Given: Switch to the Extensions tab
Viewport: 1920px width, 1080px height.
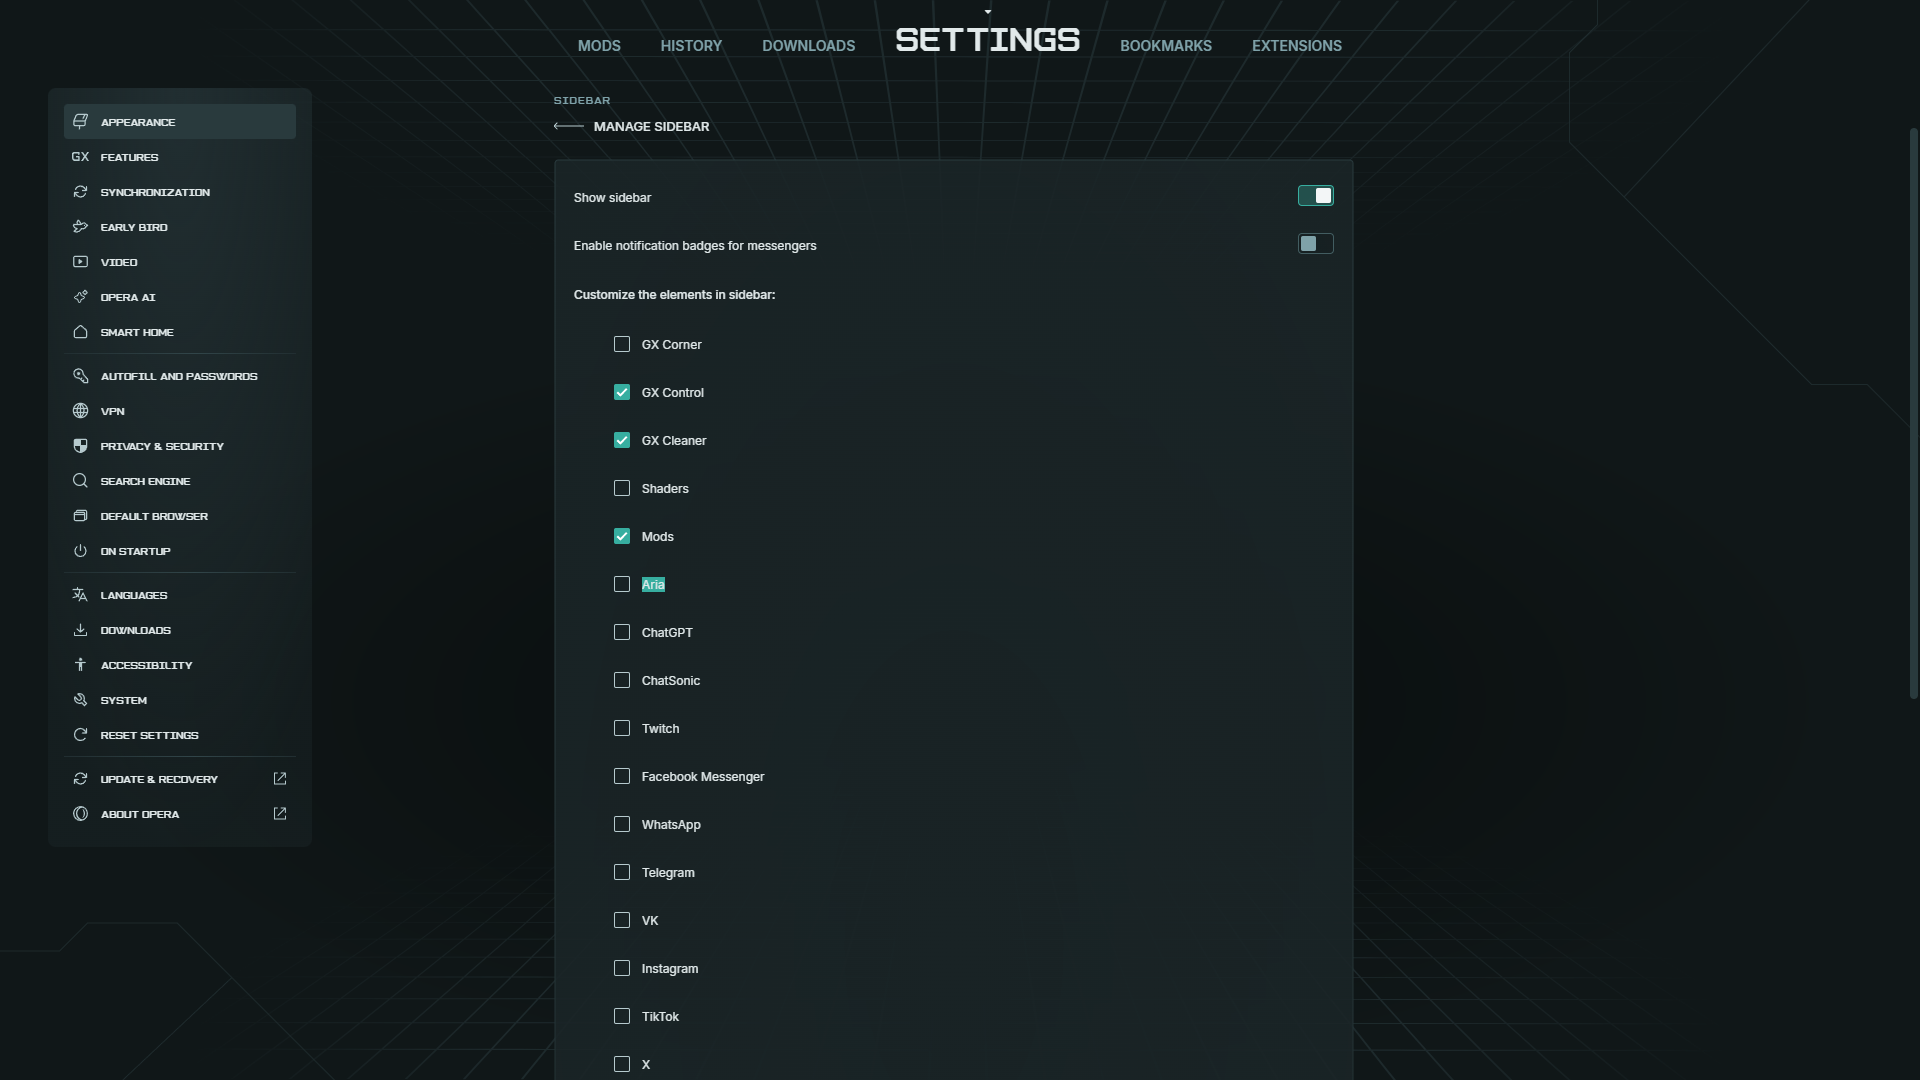Looking at the screenshot, I should (x=1296, y=46).
